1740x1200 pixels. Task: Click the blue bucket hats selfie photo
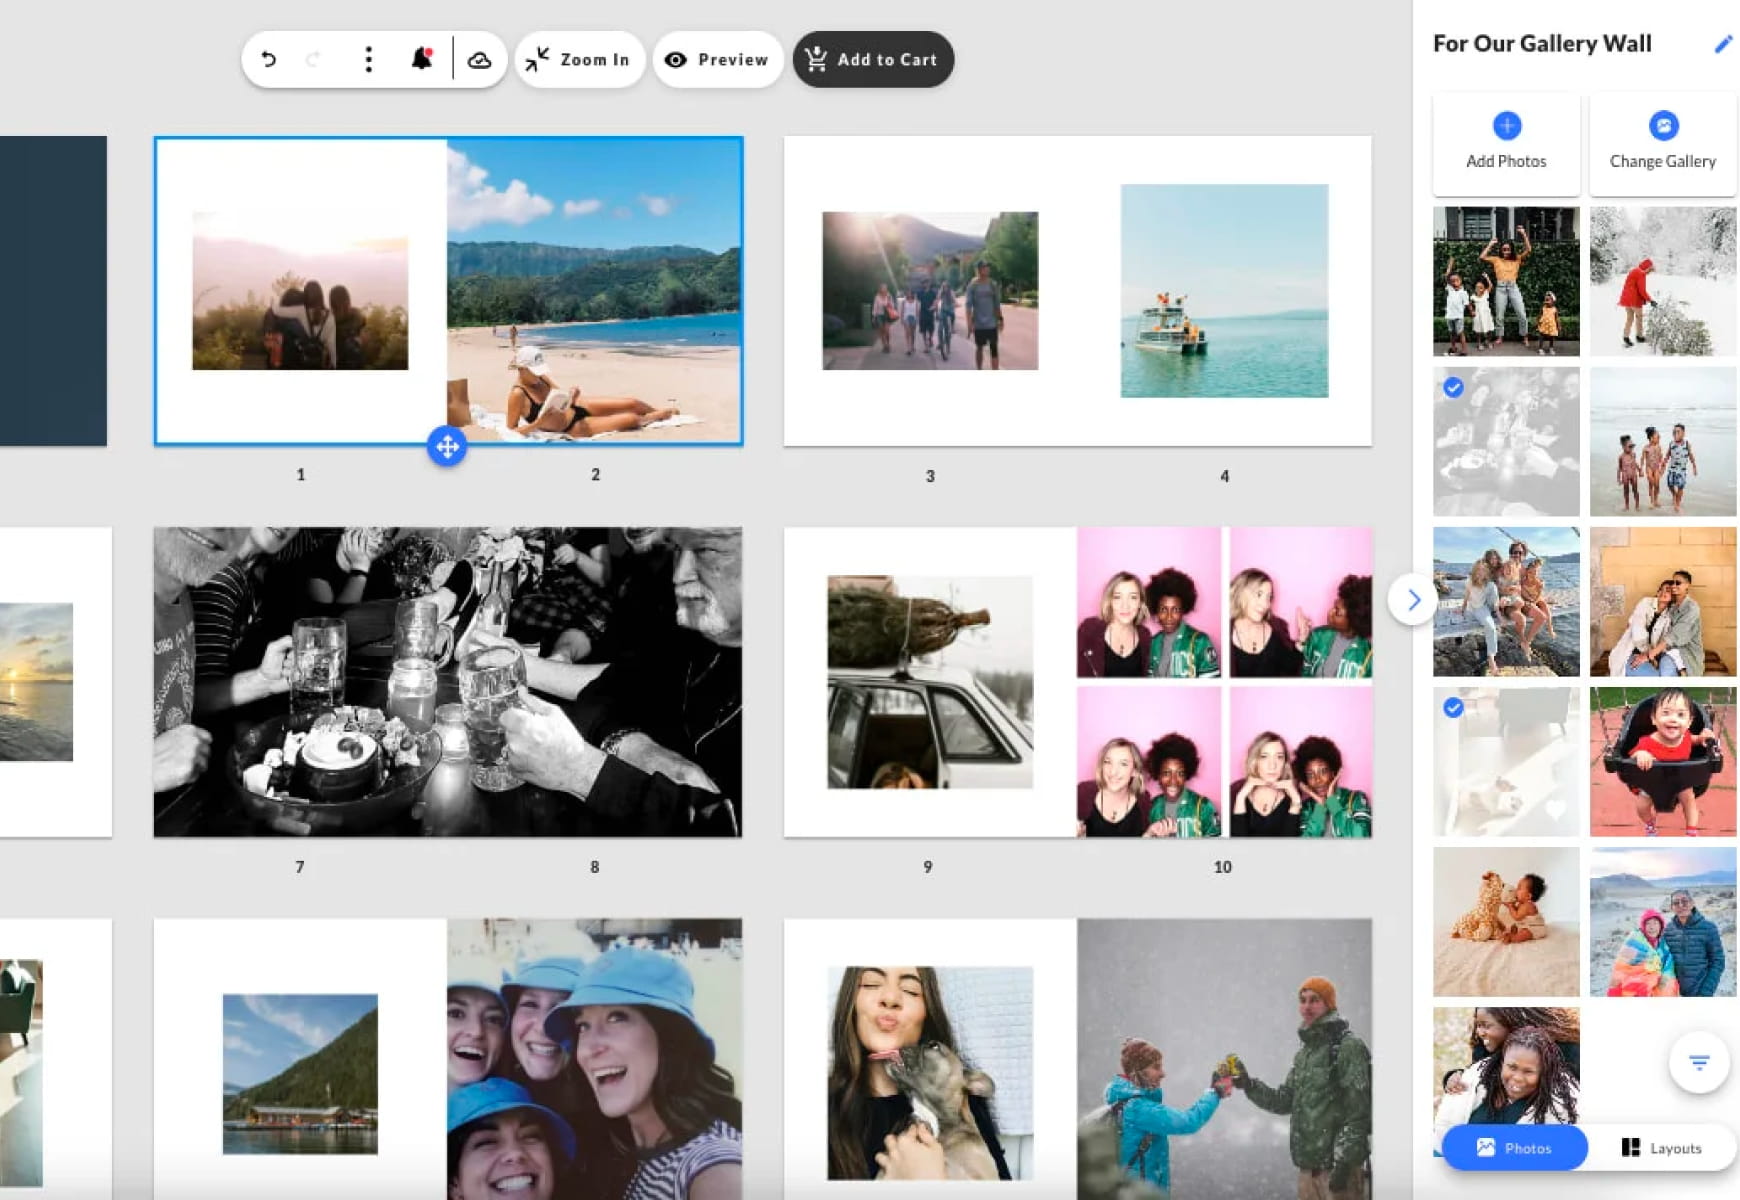click(x=594, y=1059)
